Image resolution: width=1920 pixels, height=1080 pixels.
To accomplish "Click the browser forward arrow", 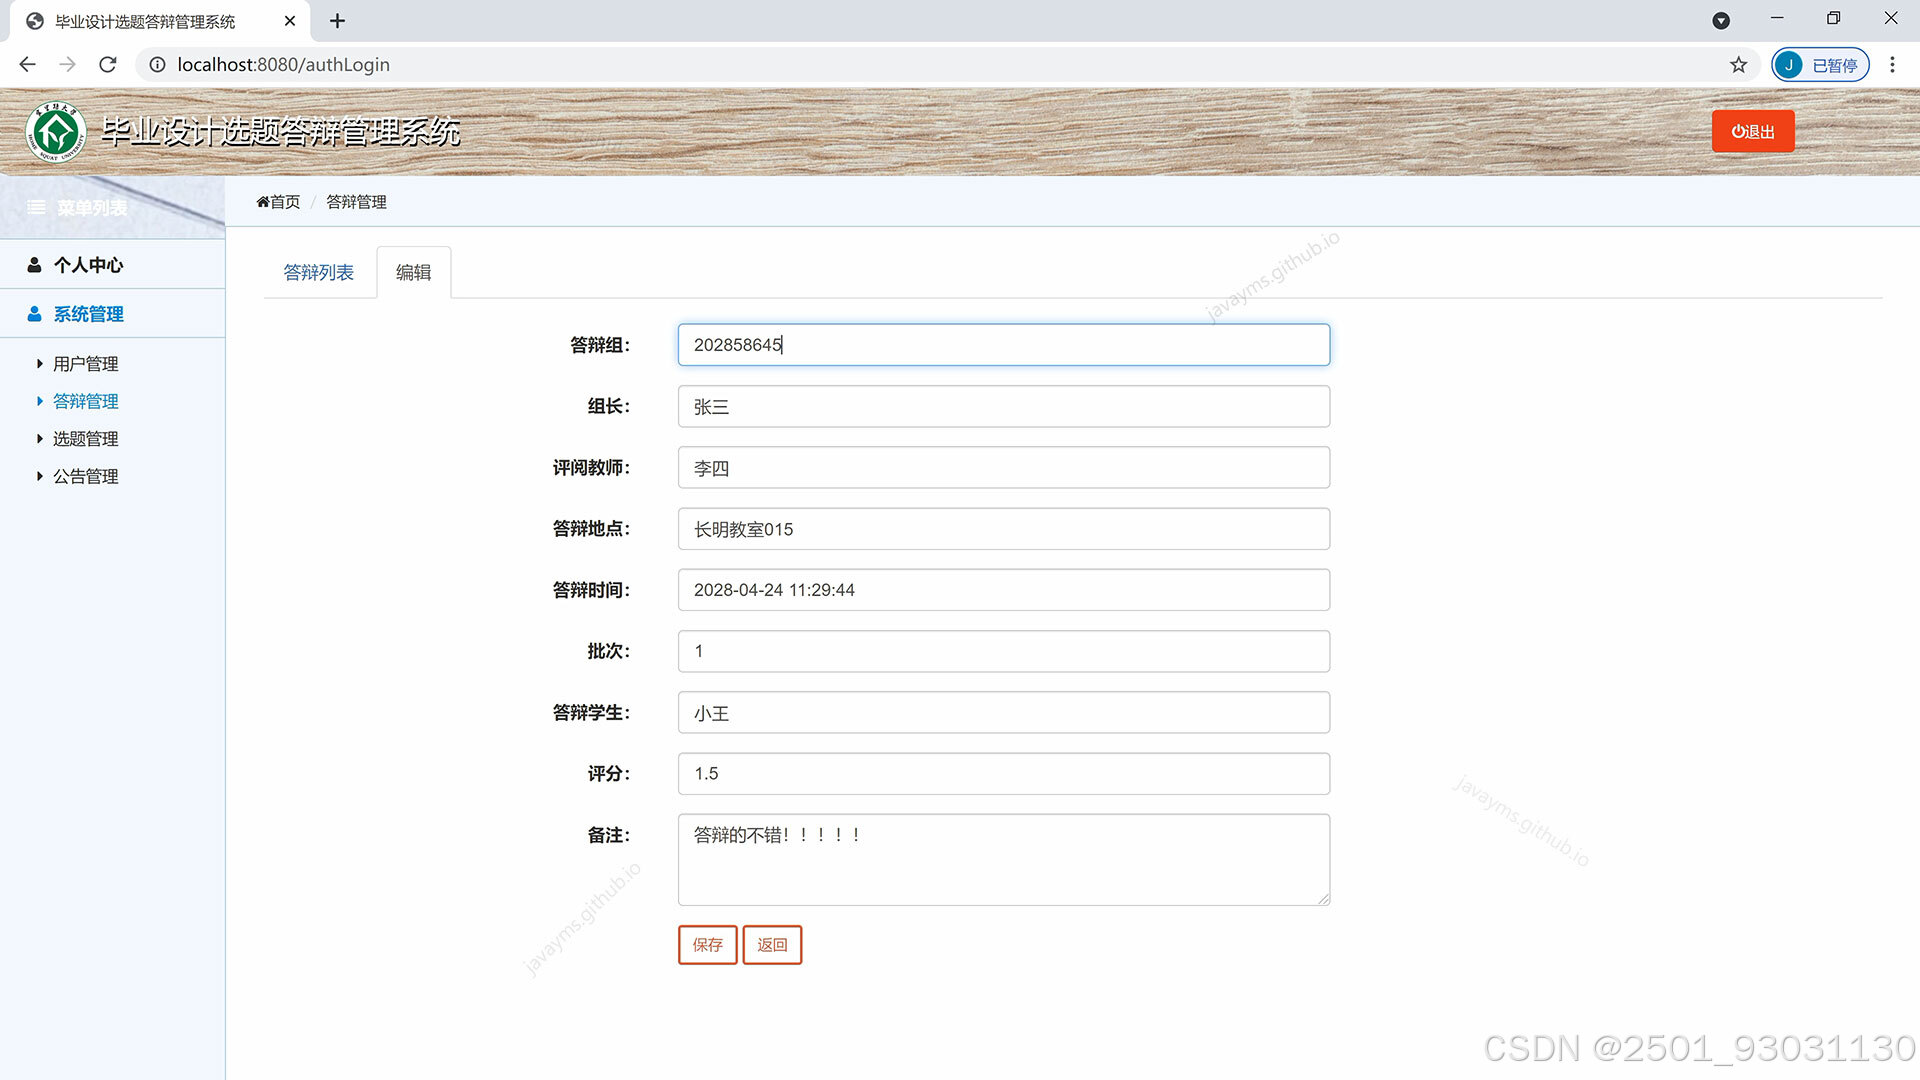I will [67, 65].
